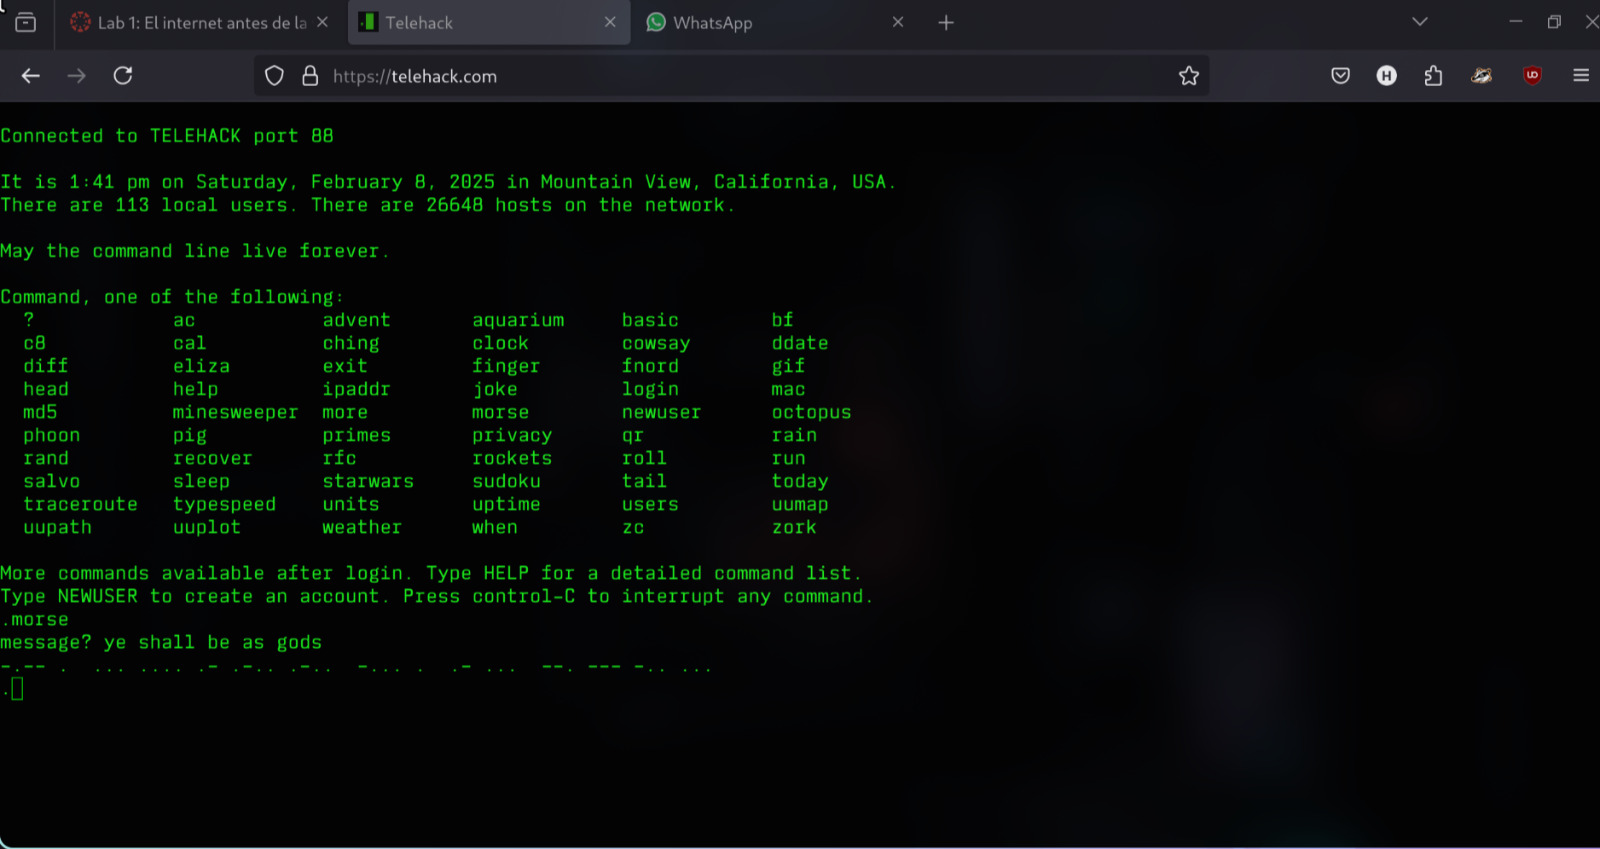Click the 'aquarium' command
This screenshot has height=849, width=1600.
518,320
